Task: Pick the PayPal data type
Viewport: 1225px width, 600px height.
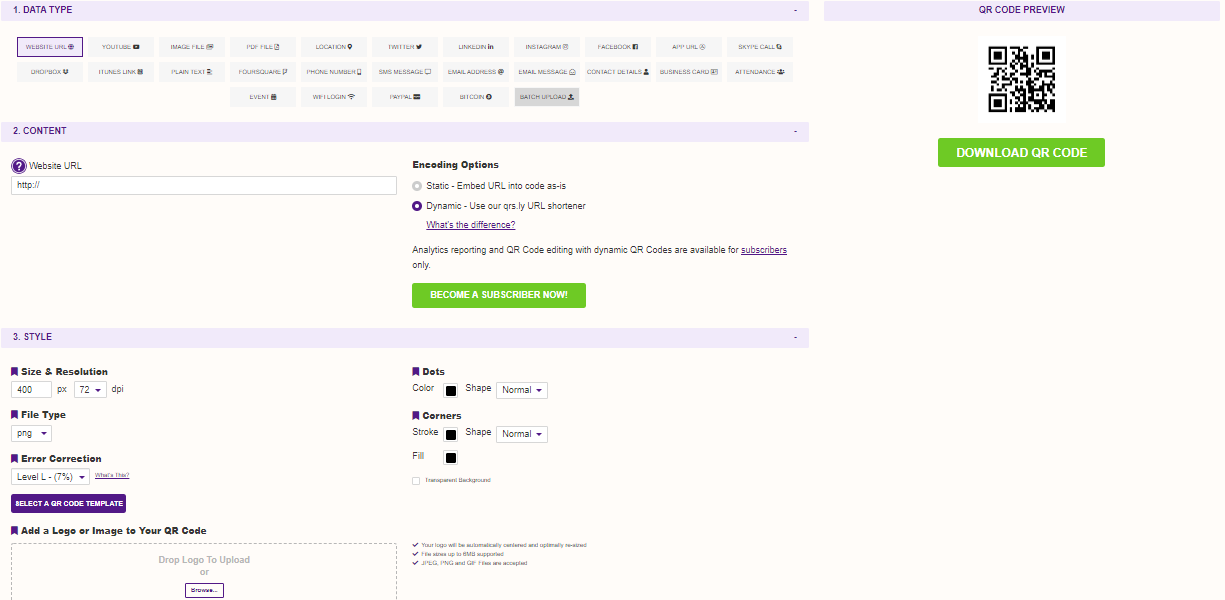Action: [x=405, y=97]
